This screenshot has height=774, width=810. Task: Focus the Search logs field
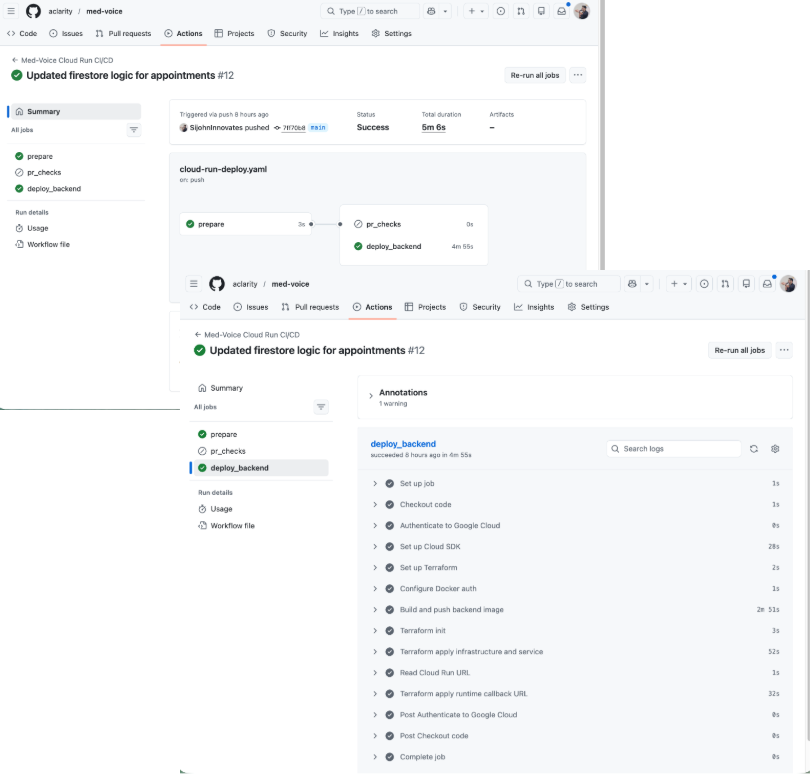point(674,449)
